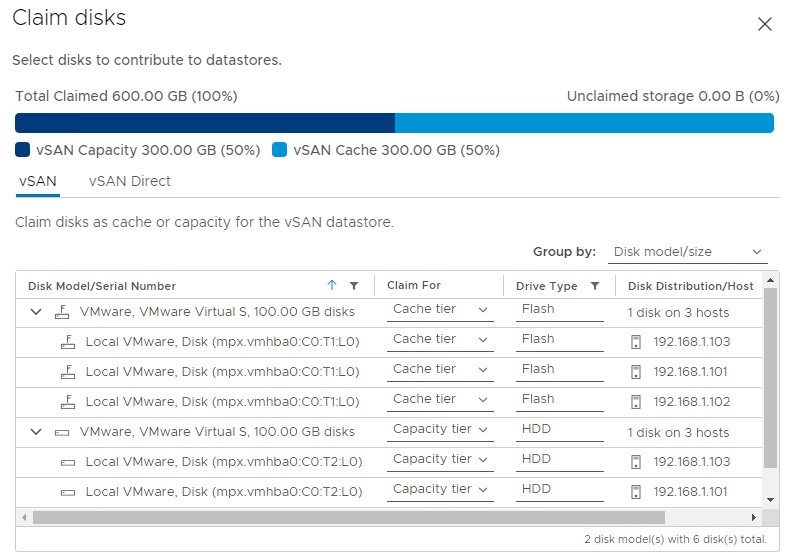Open the Drive Type column filter

595,286
